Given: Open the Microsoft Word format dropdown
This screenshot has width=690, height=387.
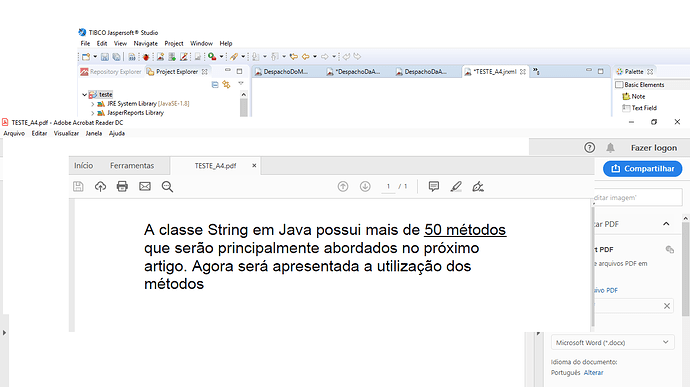Looking at the screenshot, I should click(613, 342).
